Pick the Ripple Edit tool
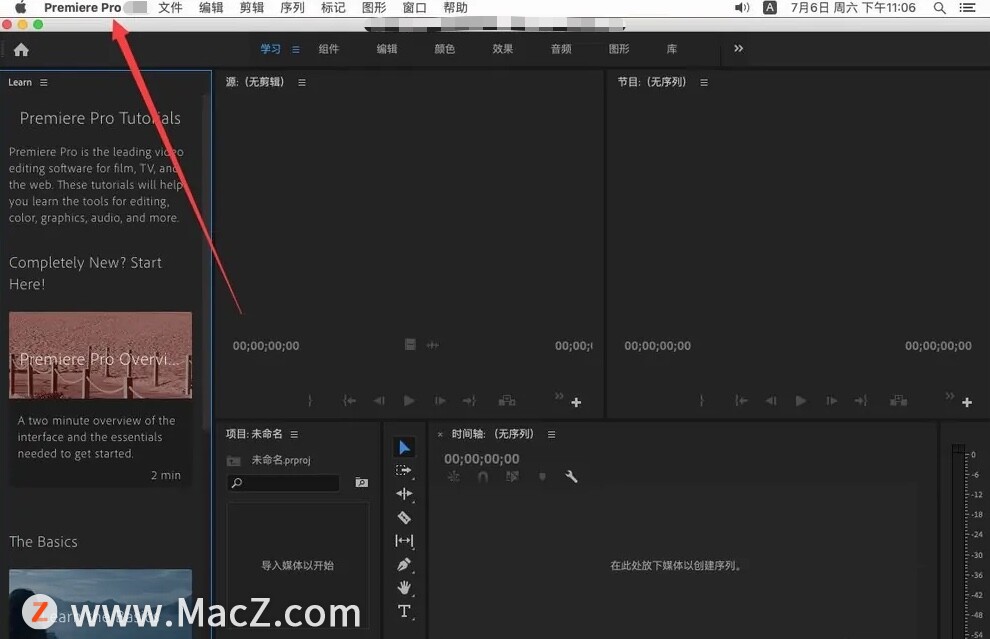This screenshot has height=639, width=990. tap(404, 494)
